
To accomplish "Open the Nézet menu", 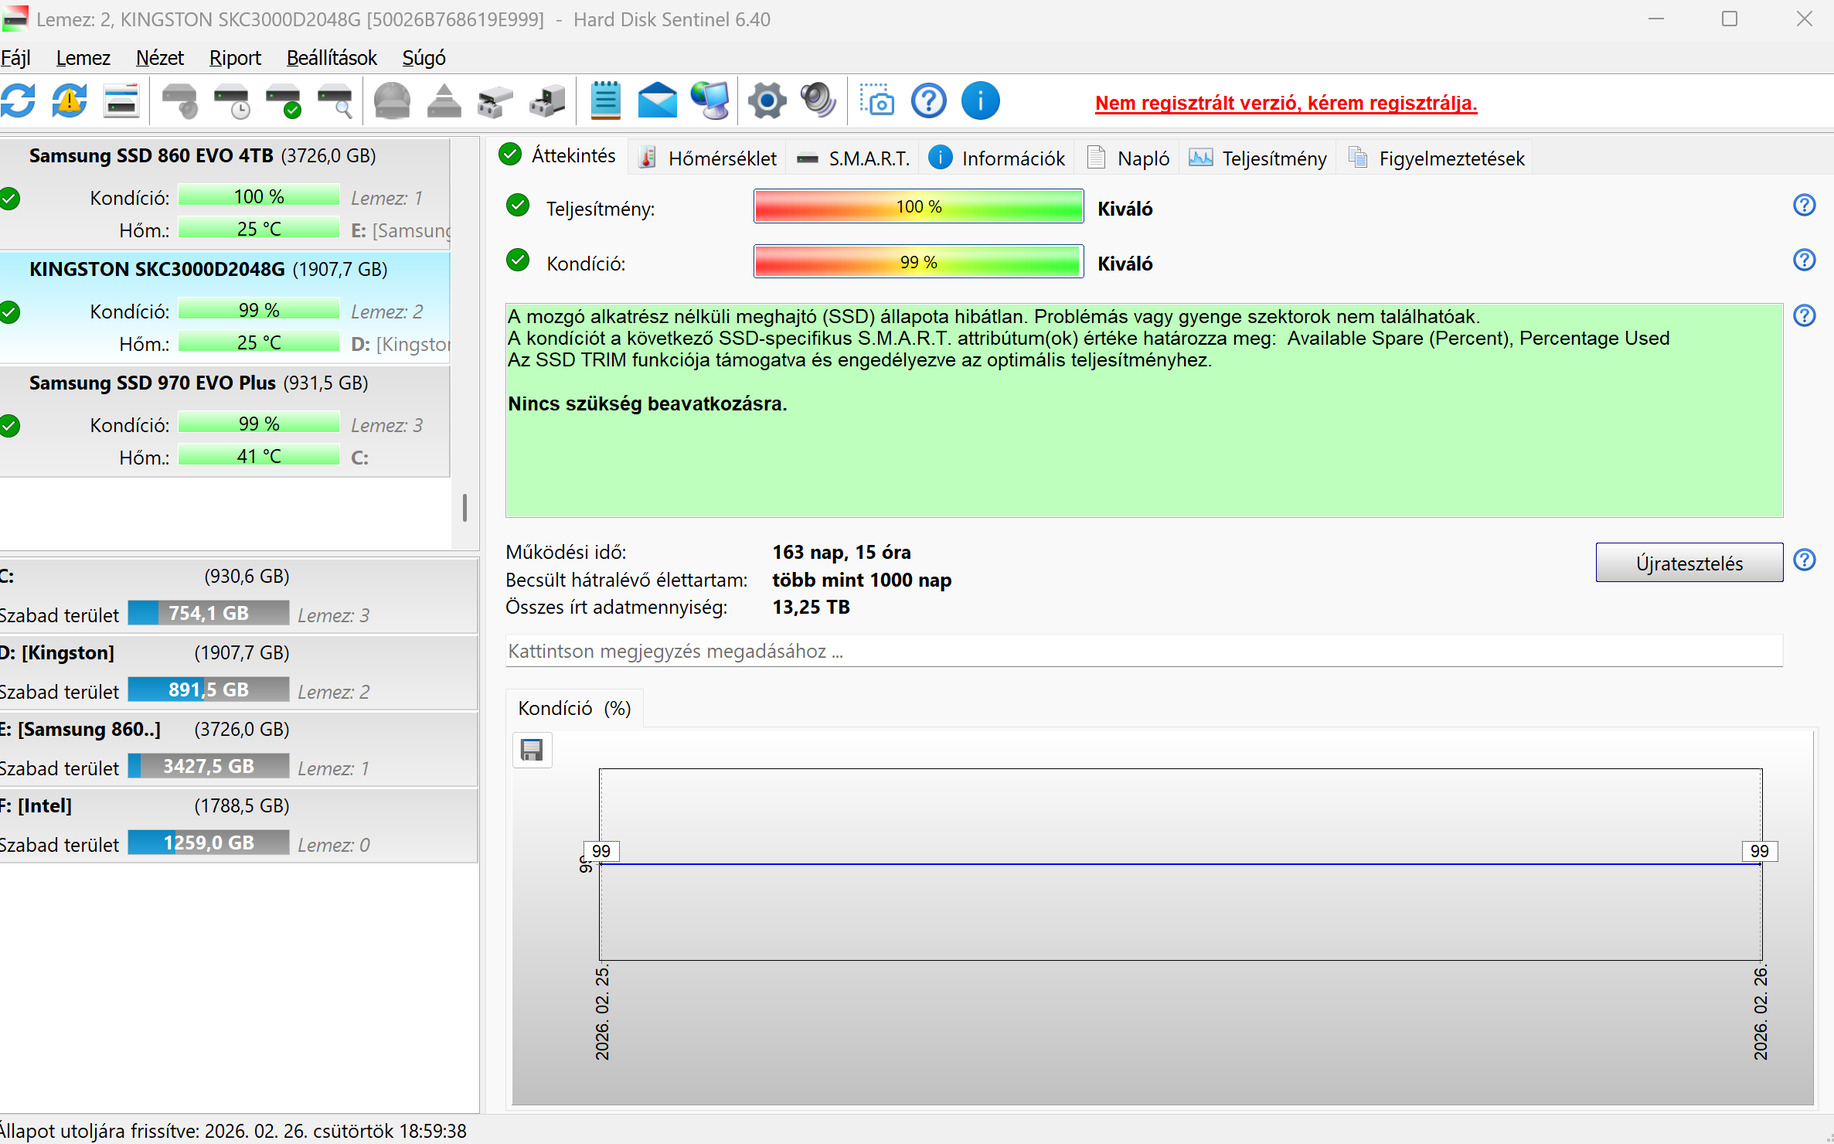I will (x=160, y=58).
